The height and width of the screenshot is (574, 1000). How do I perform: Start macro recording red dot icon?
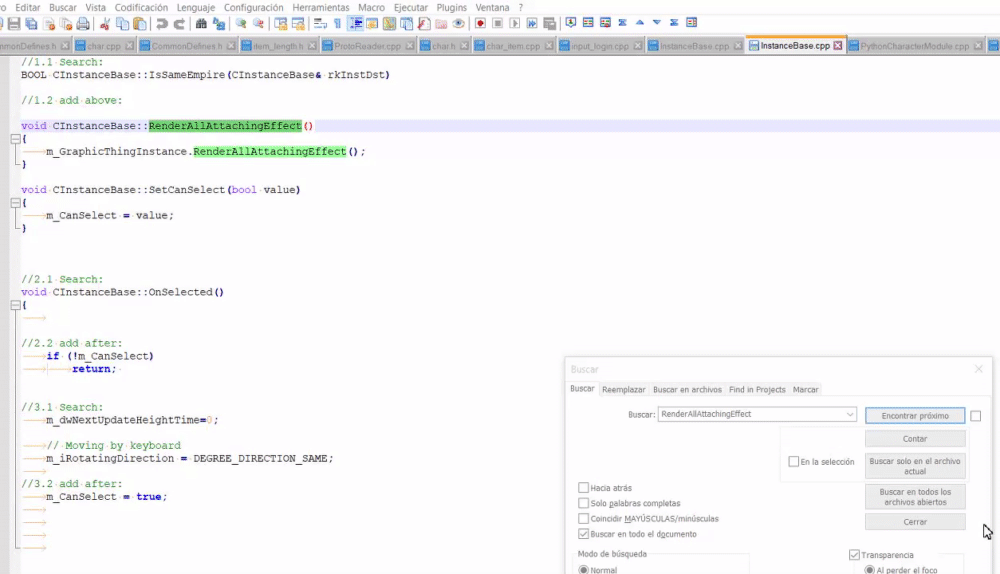pos(480,24)
